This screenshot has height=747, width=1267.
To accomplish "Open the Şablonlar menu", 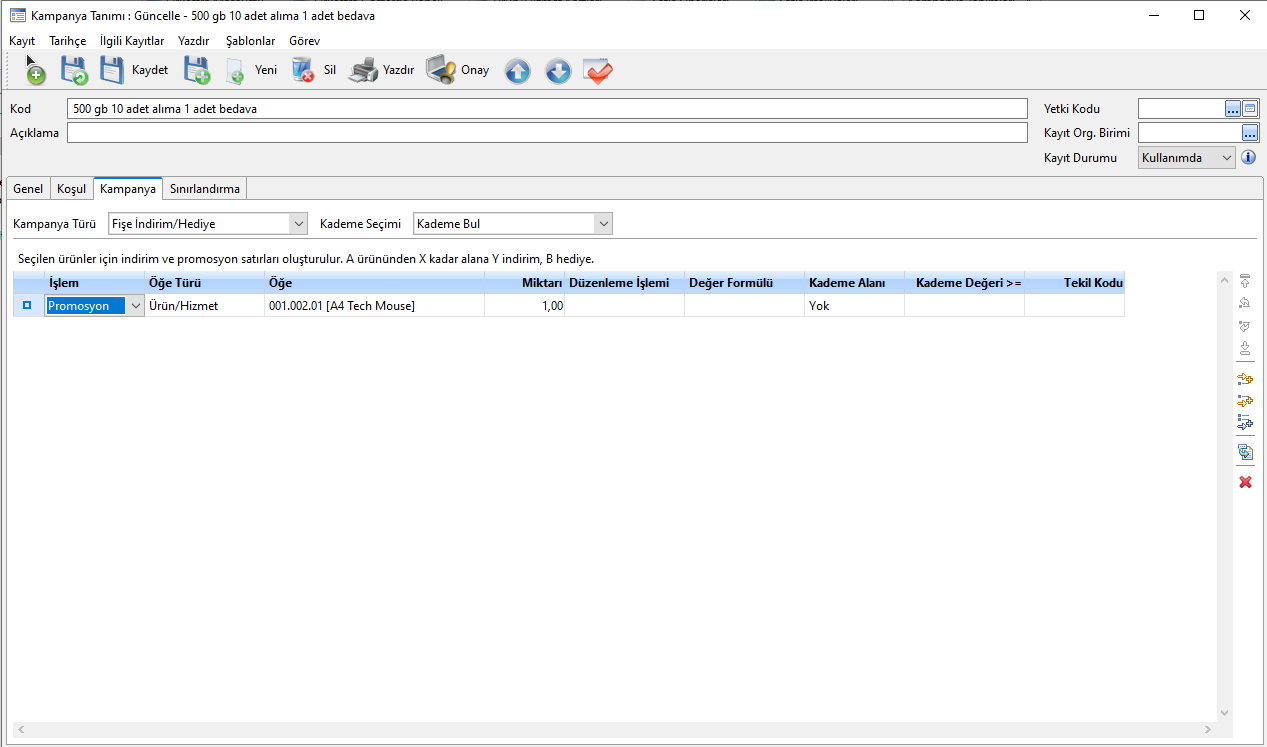I will (250, 41).
